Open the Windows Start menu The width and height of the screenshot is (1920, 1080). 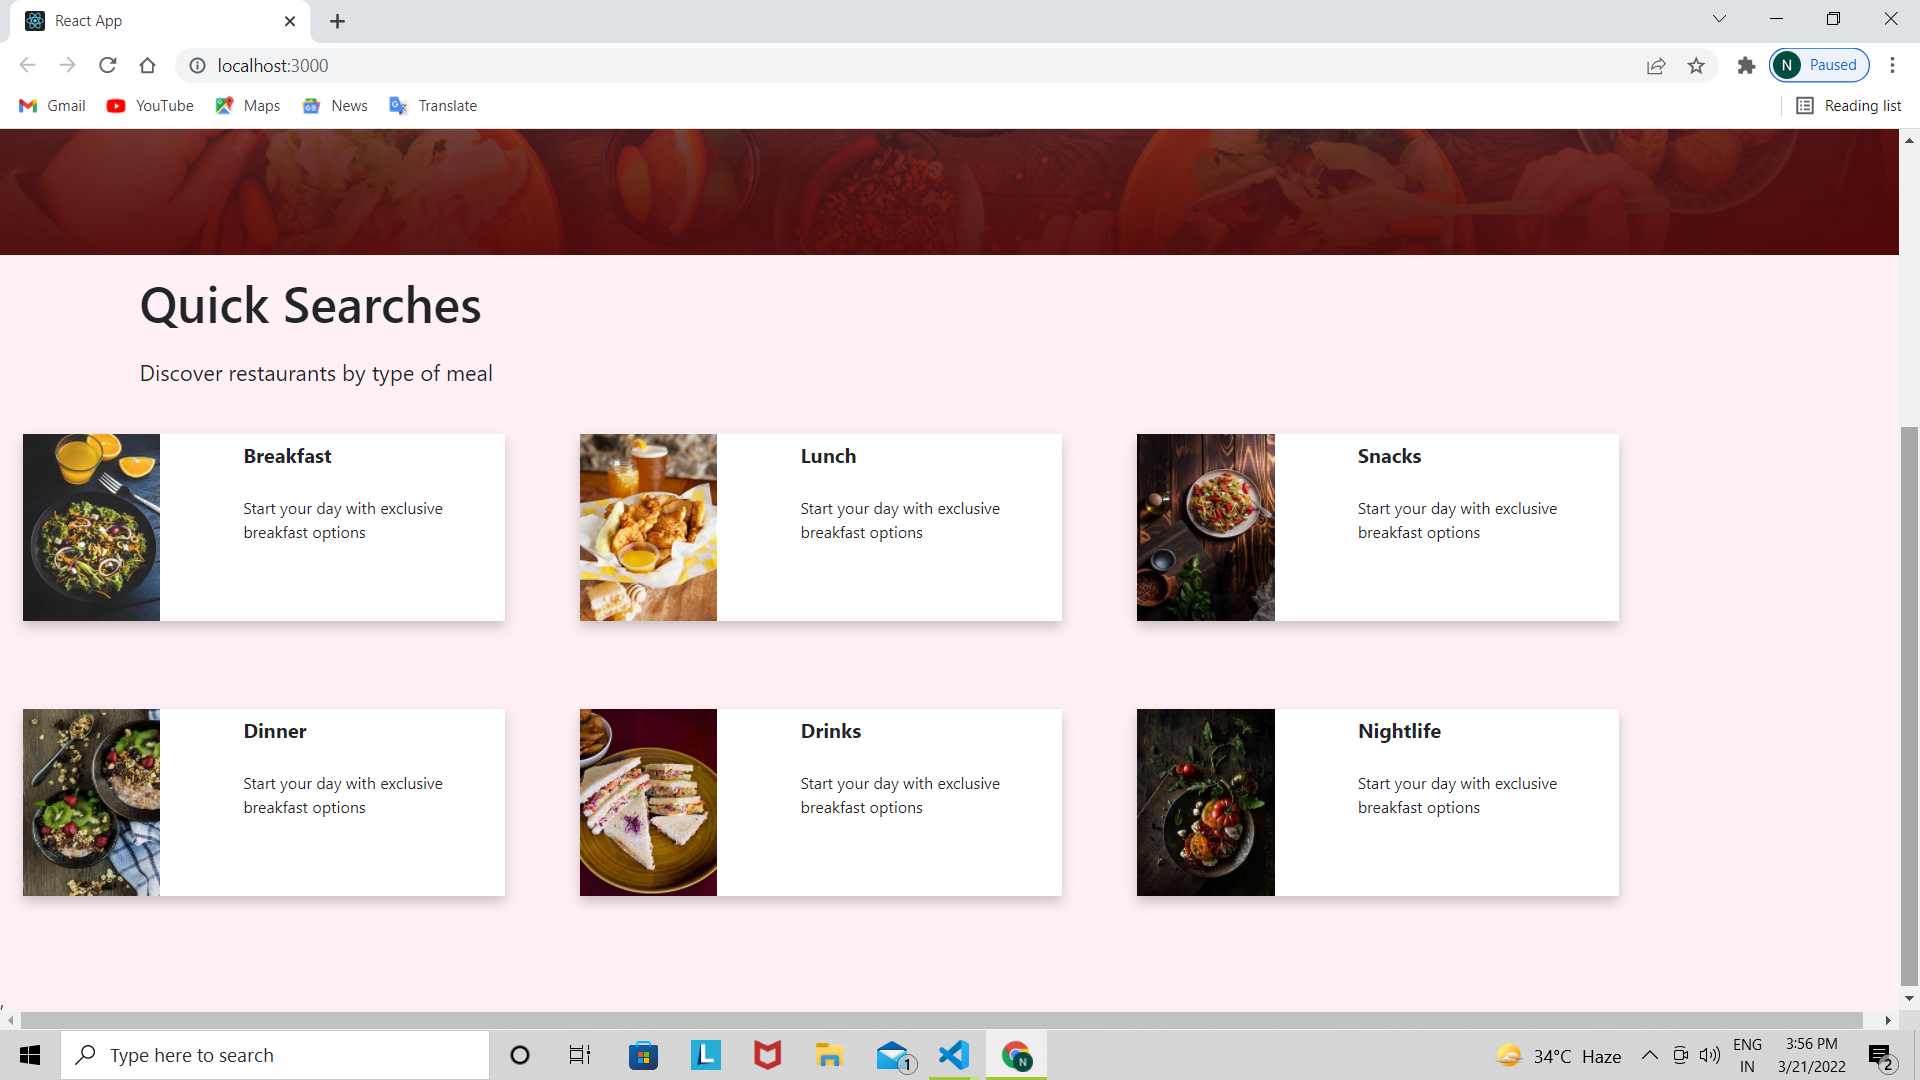point(29,1054)
